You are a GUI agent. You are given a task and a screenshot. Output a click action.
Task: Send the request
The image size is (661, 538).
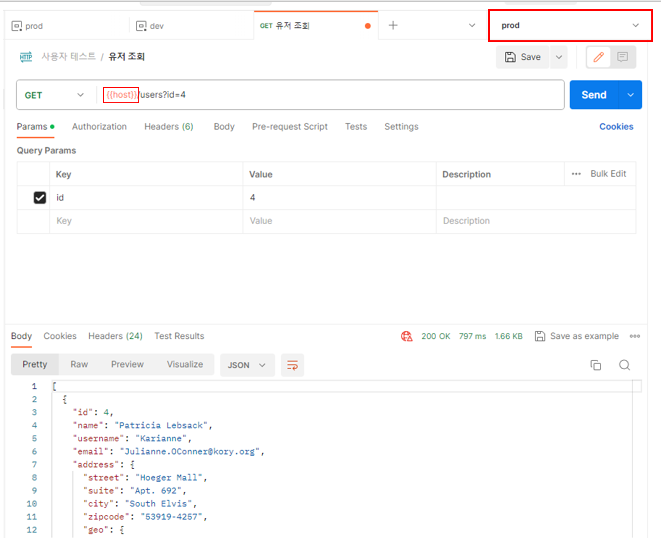pyautogui.click(x=594, y=95)
